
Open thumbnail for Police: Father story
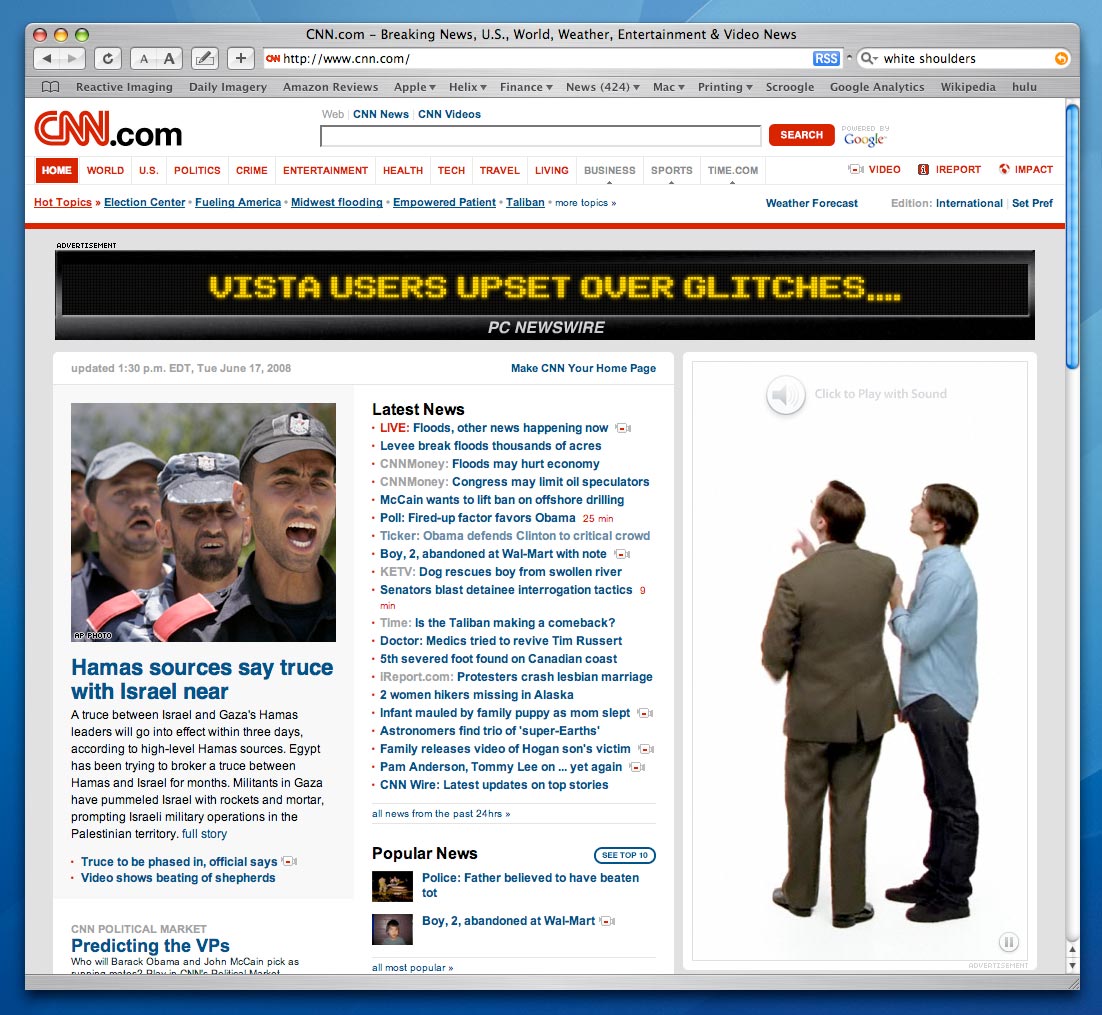pyautogui.click(x=392, y=886)
